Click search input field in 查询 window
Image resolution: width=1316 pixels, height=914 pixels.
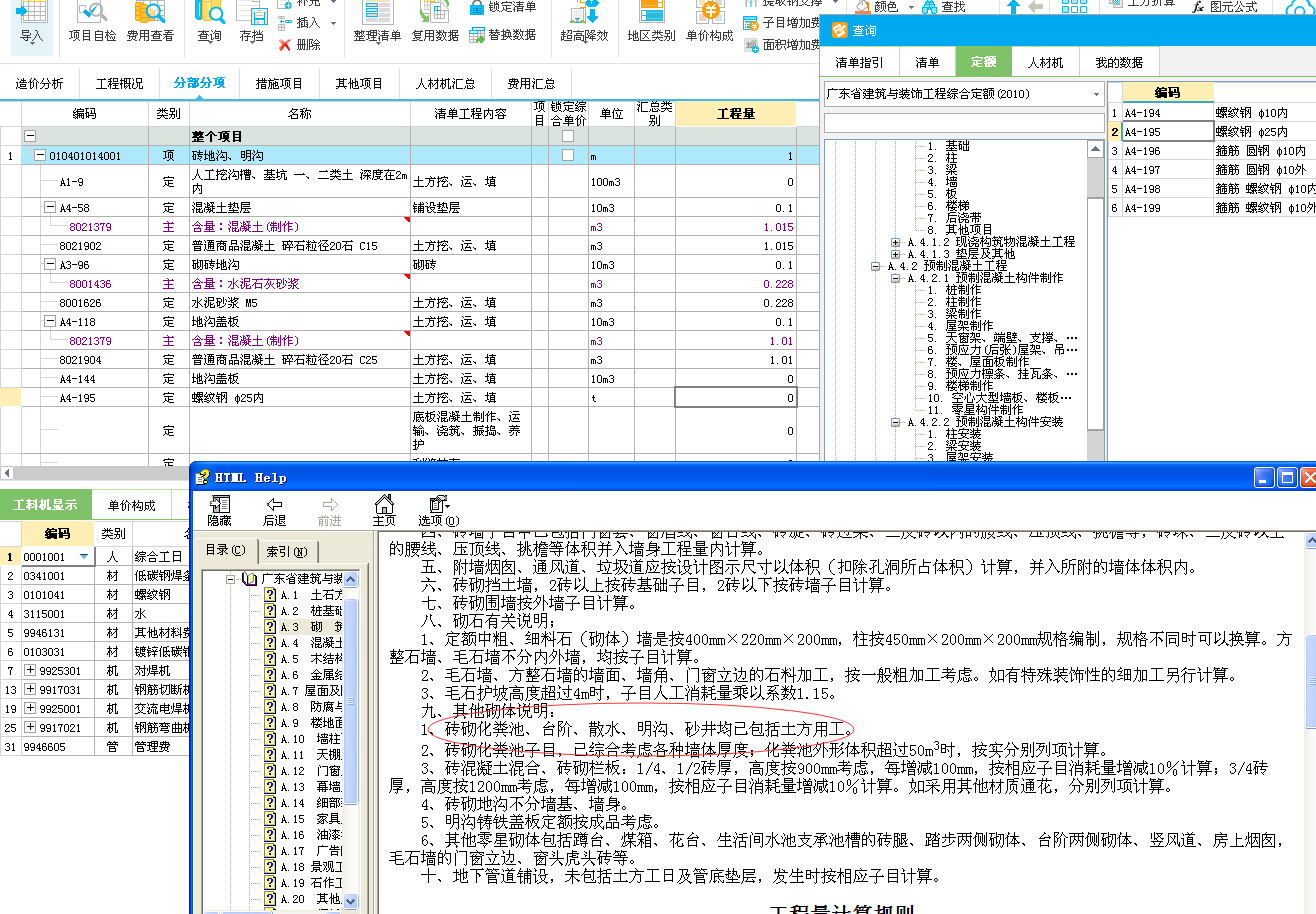click(964, 123)
